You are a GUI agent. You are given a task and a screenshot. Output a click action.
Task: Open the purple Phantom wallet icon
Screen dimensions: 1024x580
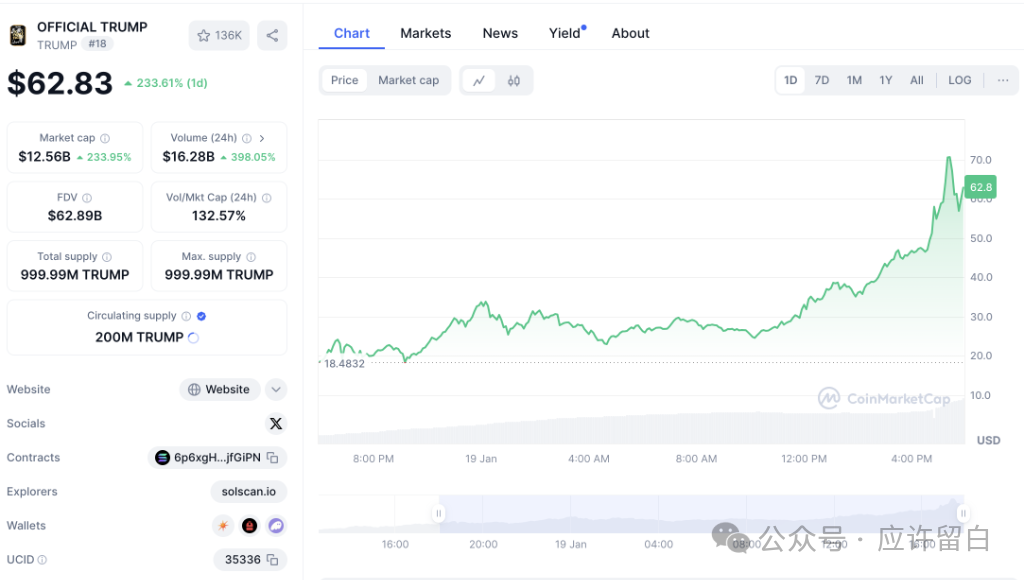click(276, 525)
